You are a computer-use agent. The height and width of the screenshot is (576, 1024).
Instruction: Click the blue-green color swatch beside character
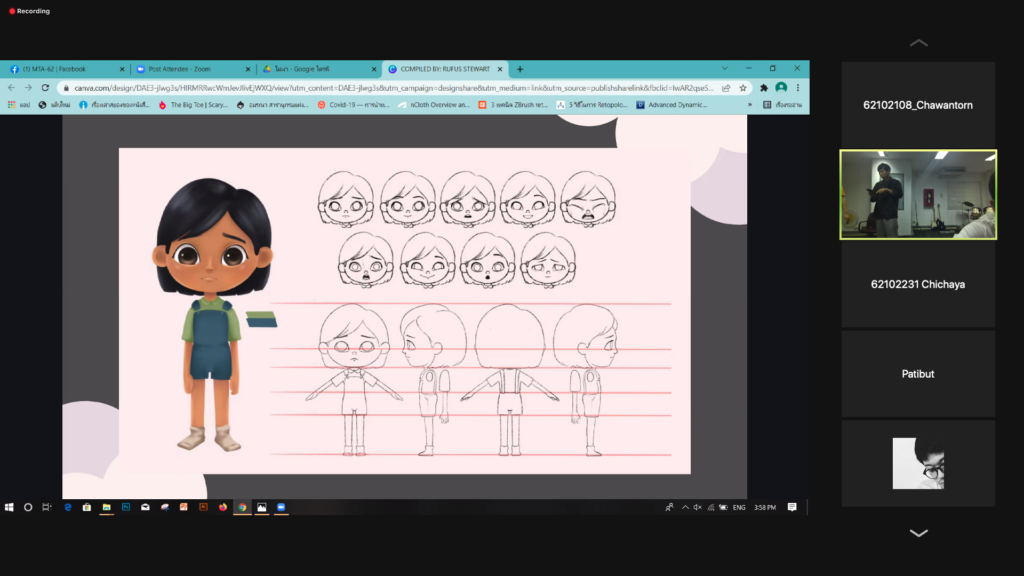(261, 319)
